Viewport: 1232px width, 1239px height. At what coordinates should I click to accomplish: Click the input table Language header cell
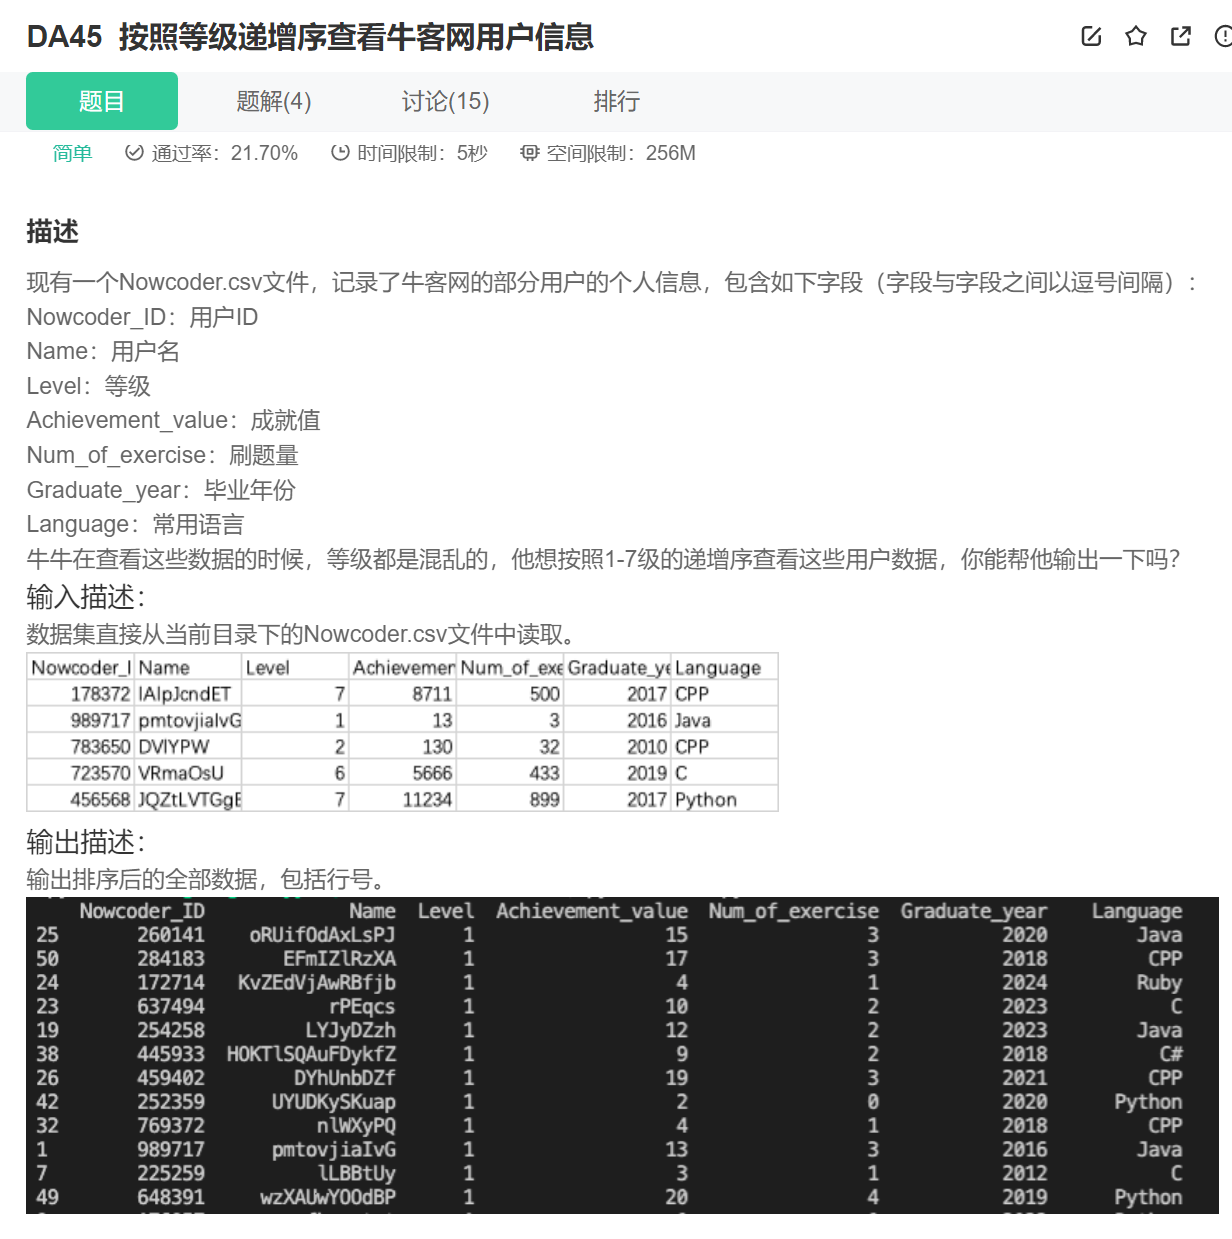724,668
